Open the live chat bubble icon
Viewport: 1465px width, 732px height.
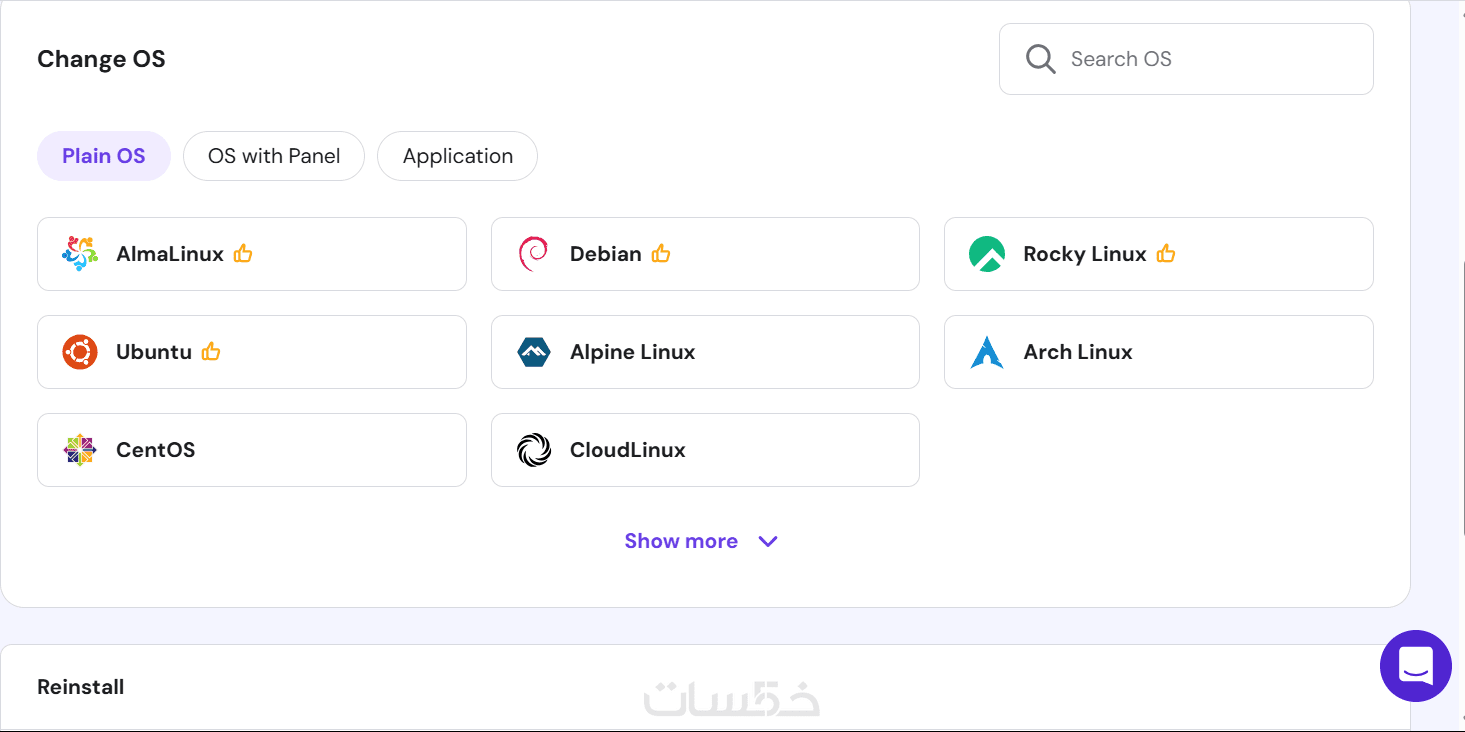tap(1416, 665)
